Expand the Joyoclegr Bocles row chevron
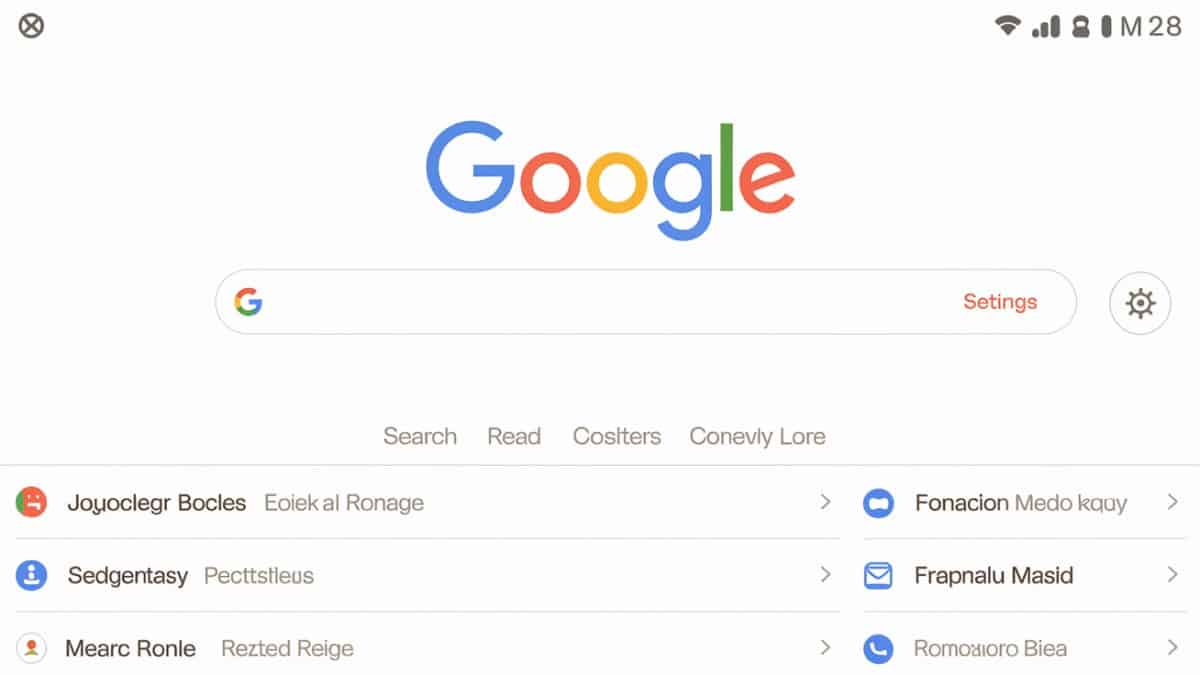 (x=825, y=502)
